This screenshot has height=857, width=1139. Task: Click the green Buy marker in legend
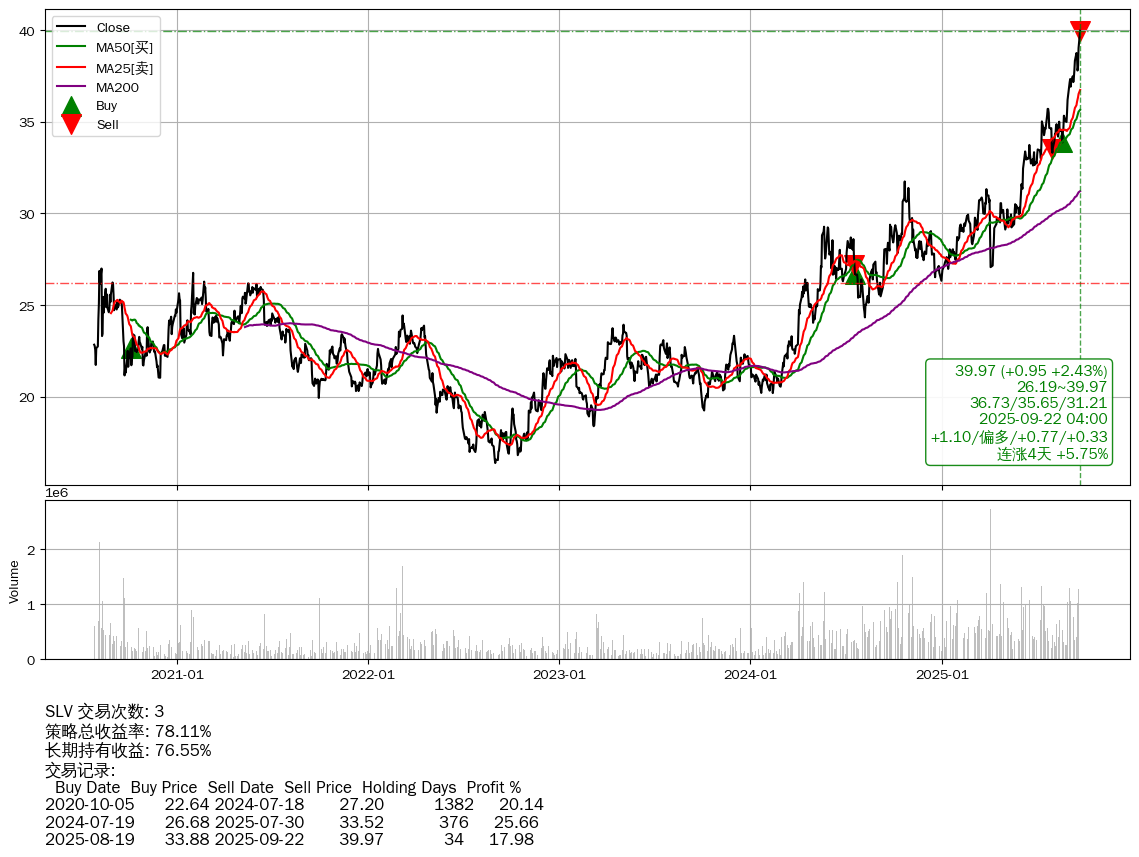point(71,105)
